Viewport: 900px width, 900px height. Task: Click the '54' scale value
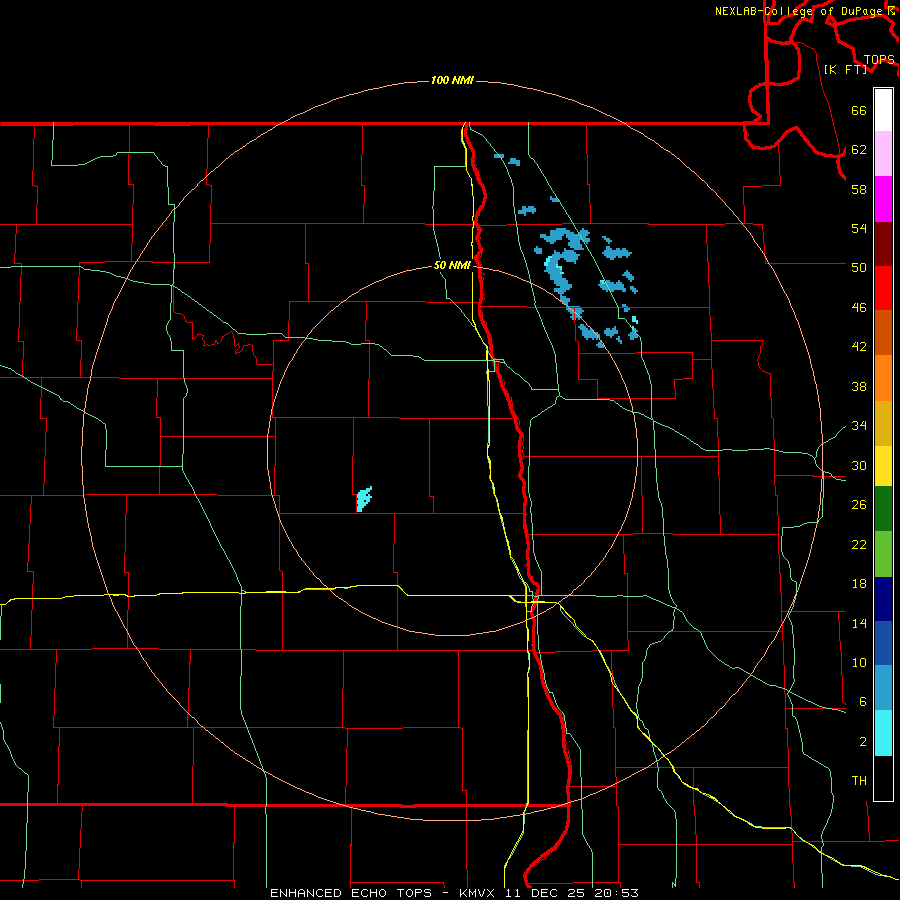coord(859,228)
